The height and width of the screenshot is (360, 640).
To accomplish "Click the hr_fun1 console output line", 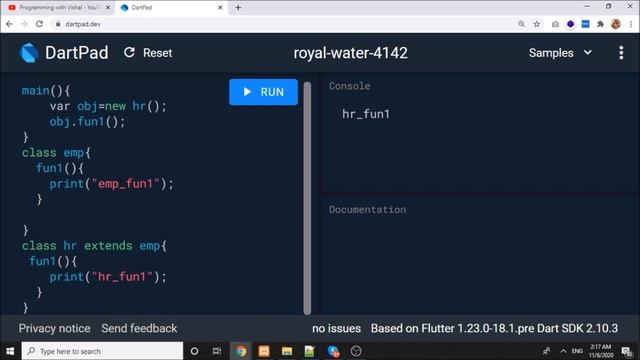I will click(x=366, y=114).
